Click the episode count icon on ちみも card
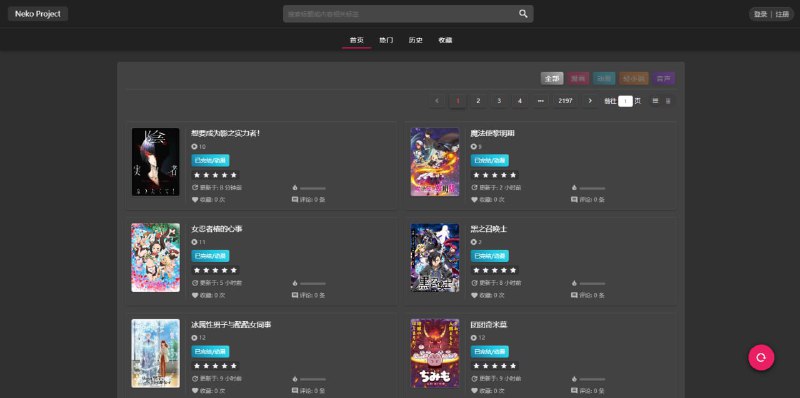Screen dimensions: 800x398 click(474, 338)
